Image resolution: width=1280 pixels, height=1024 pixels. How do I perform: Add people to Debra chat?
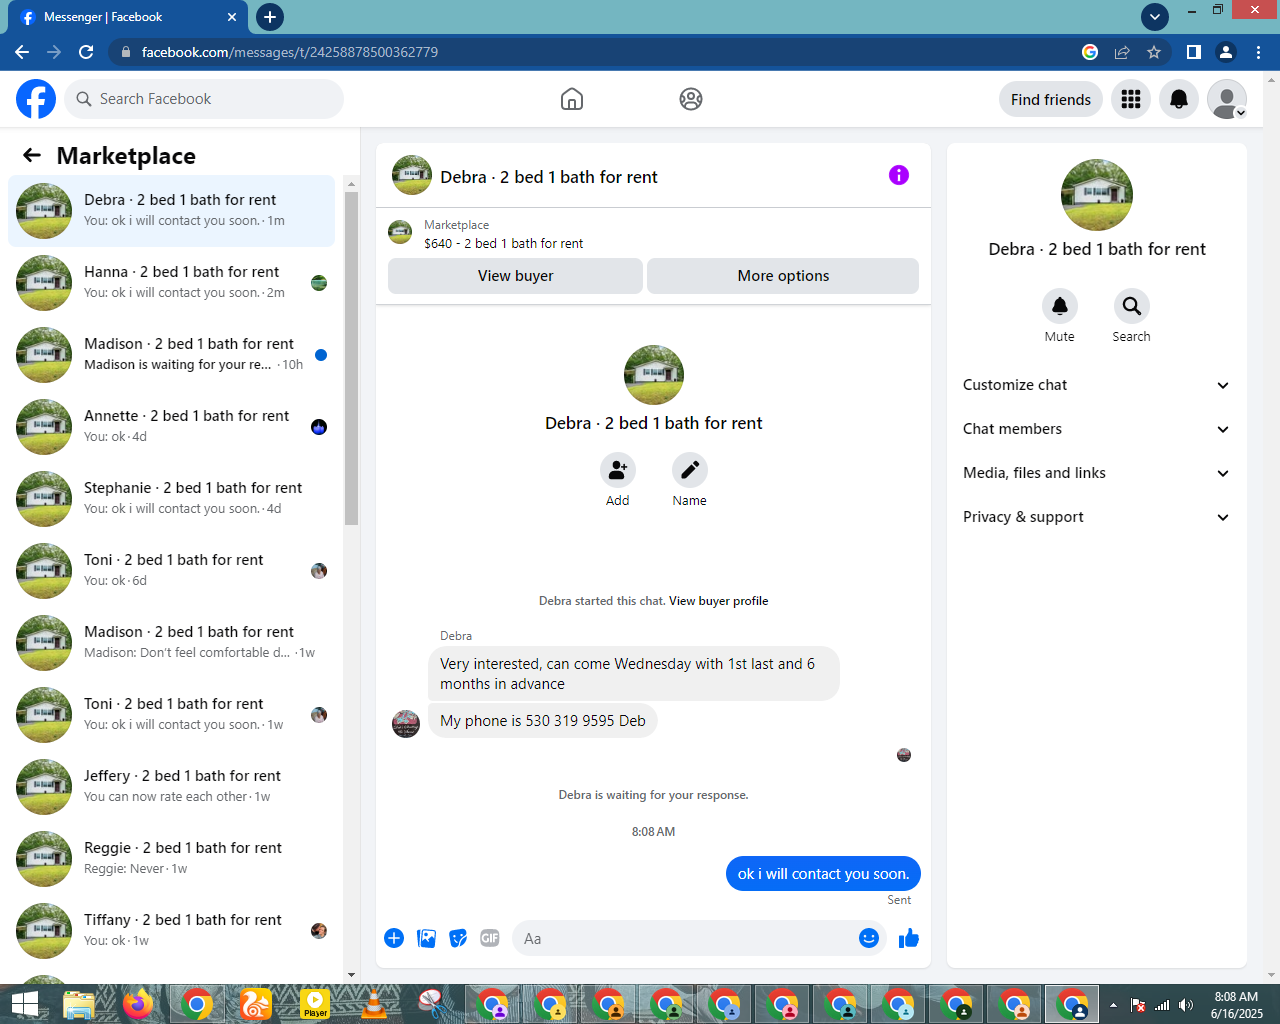[618, 470]
